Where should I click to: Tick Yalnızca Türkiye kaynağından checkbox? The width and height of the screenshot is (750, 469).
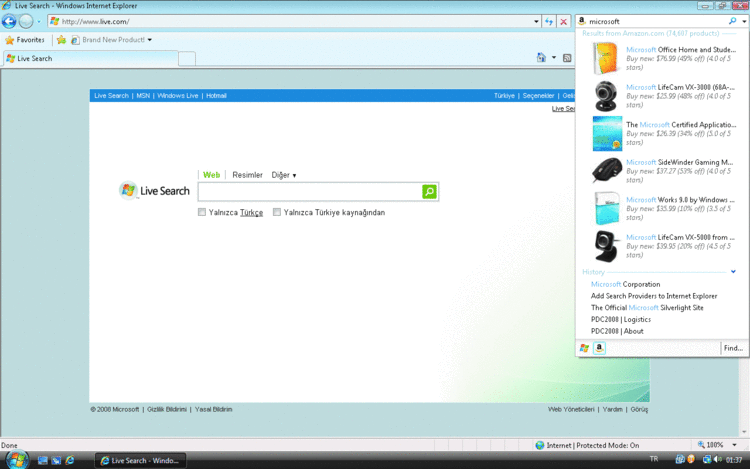(276, 212)
